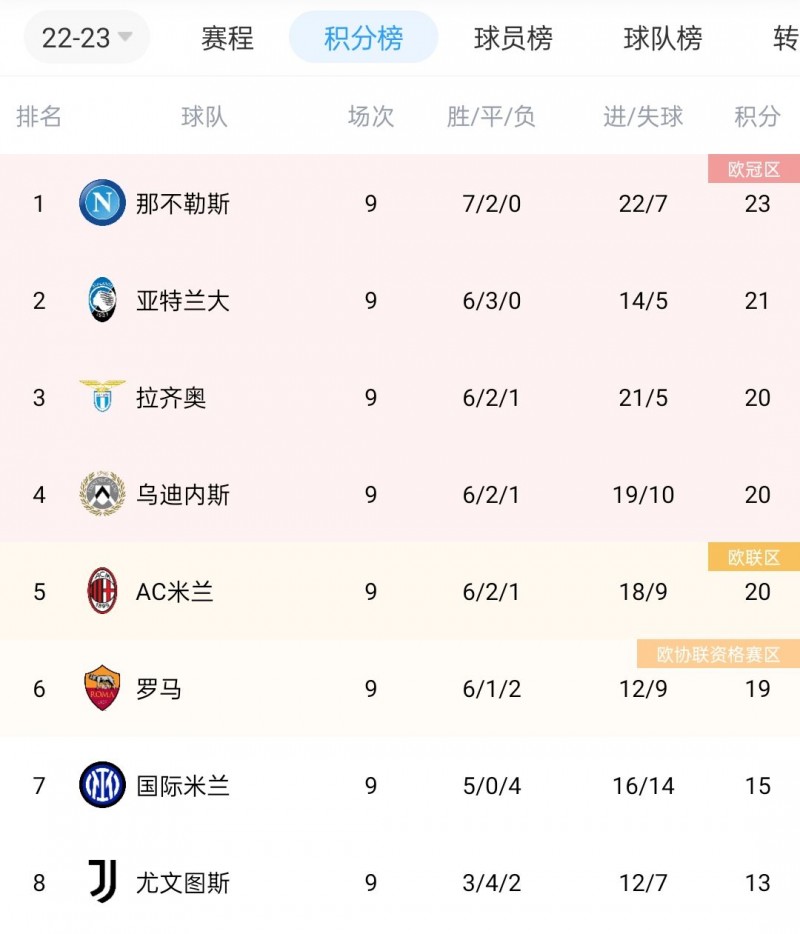Viewport: 800px width, 934px height.
Task: Switch to the 球队榜 tab
Action: point(662,38)
